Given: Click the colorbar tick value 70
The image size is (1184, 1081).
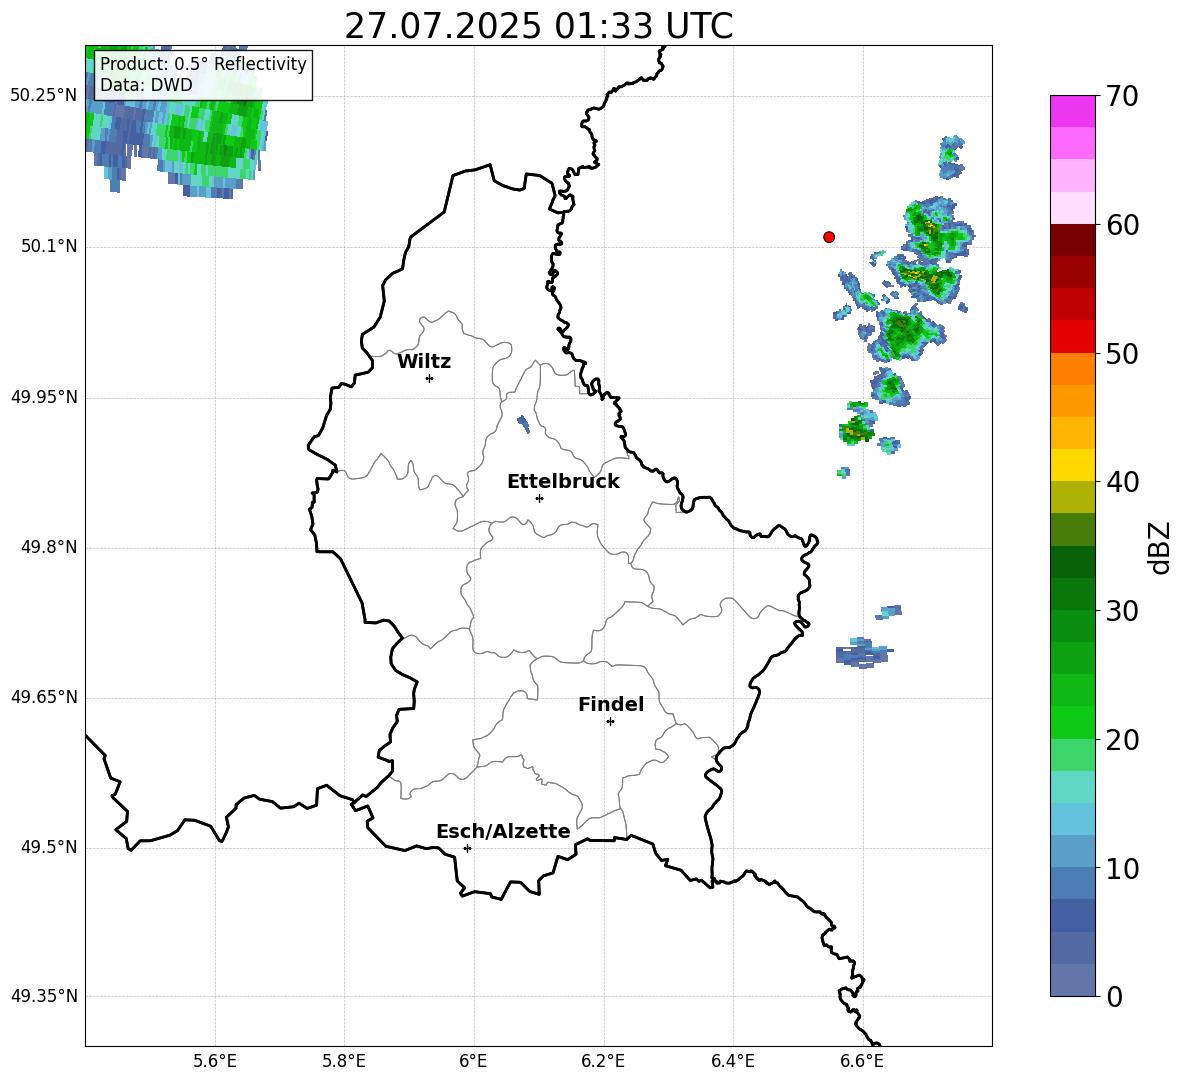Looking at the screenshot, I should click(1122, 97).
